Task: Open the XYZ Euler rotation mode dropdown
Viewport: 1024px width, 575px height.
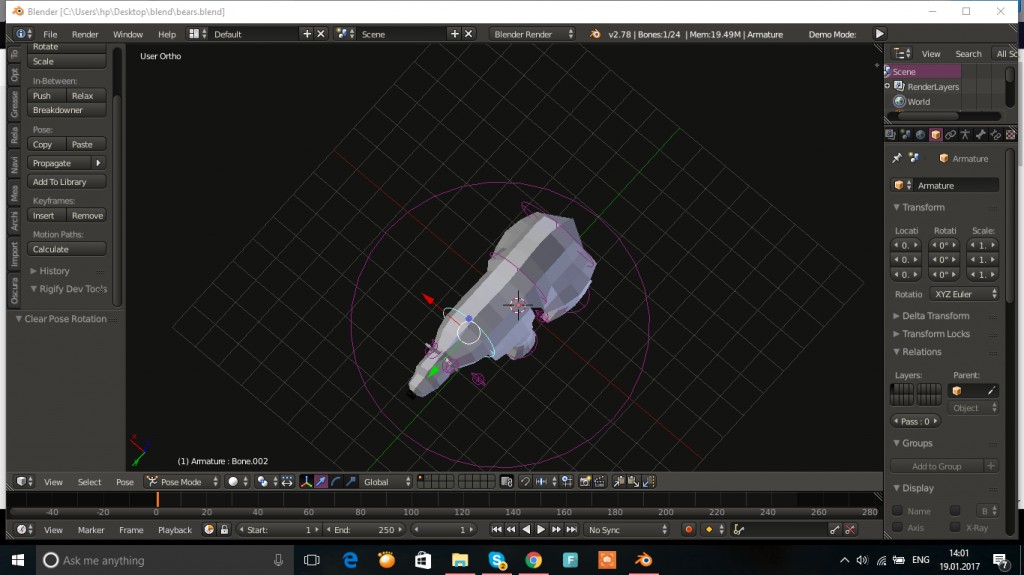Action: 964,294
